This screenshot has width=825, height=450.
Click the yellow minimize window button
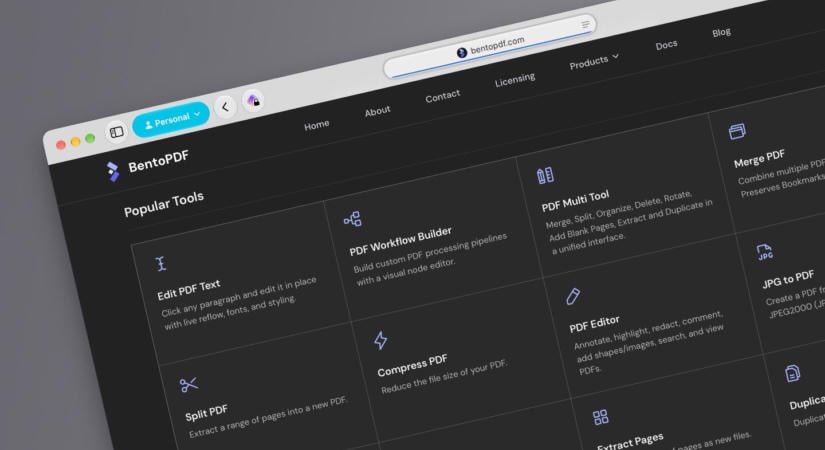pyautogui.click(x=76, y=141)
